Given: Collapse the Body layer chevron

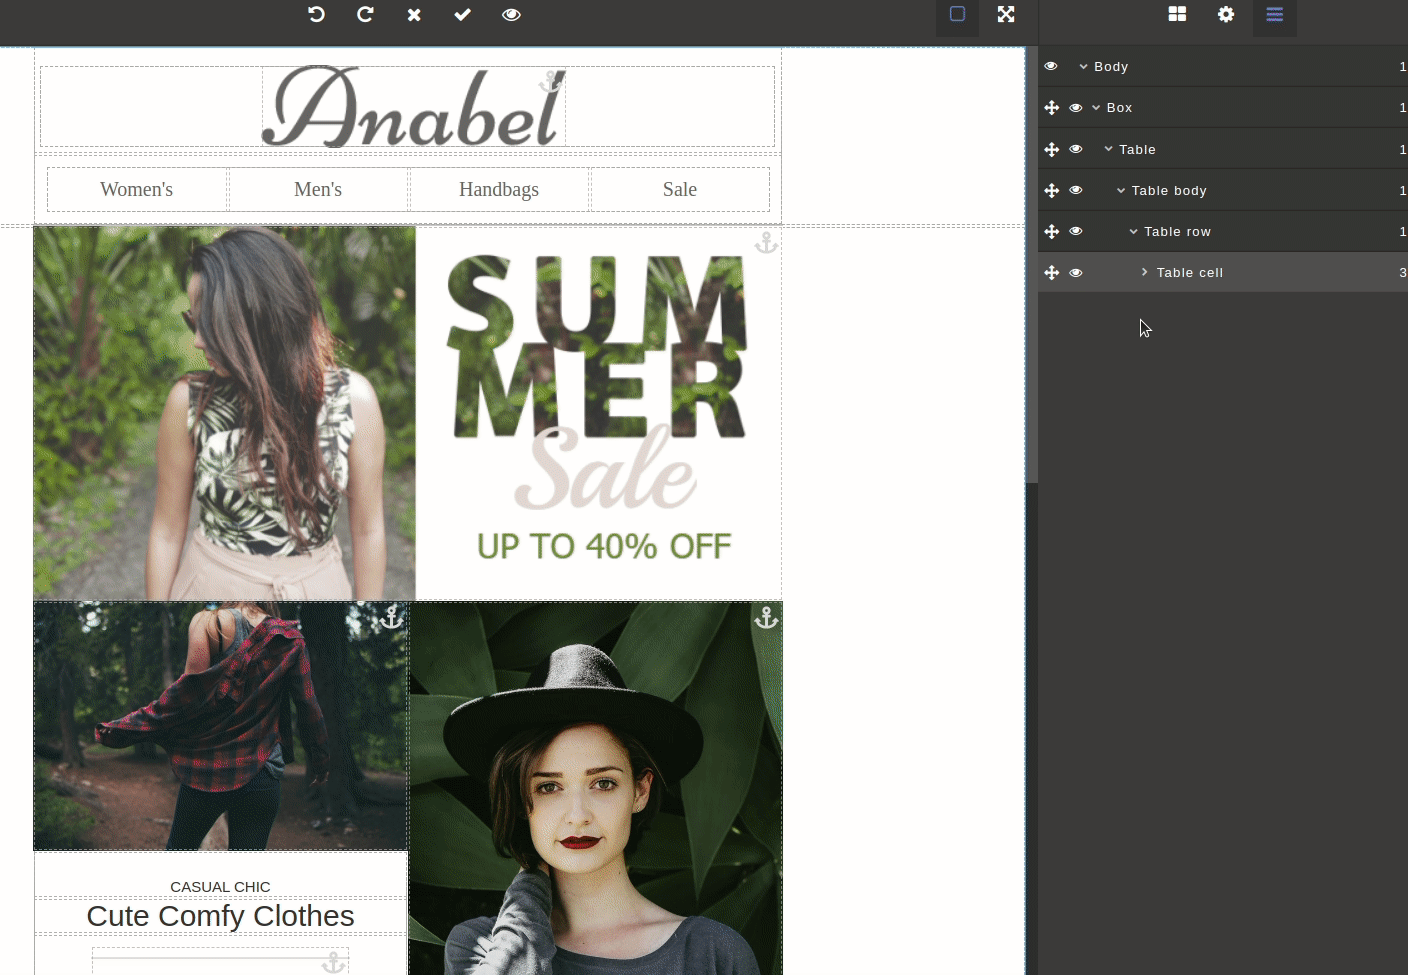Looking at the screenshot, I should [1083, 67].
